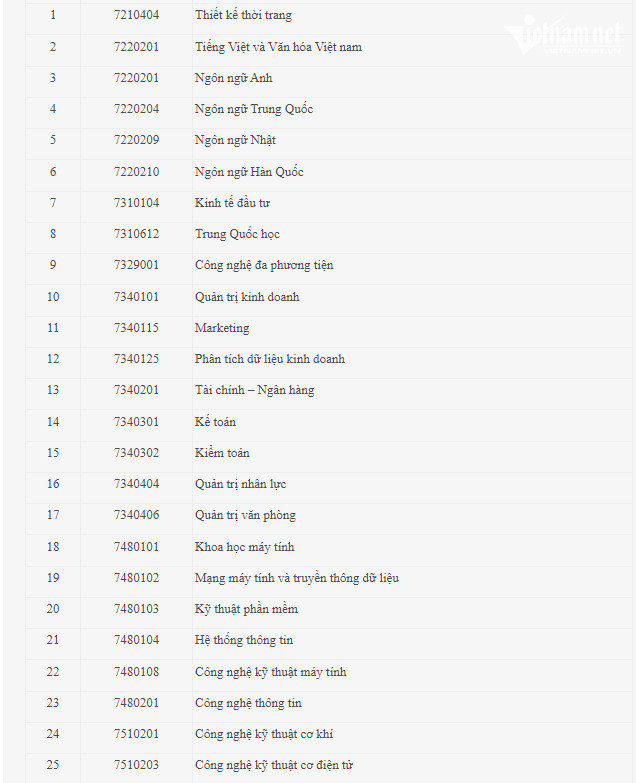Screen dimensions: 636x783
Task: Click code 7480104 for Hệ thống thông tin
Action: (x=136, y=640)
